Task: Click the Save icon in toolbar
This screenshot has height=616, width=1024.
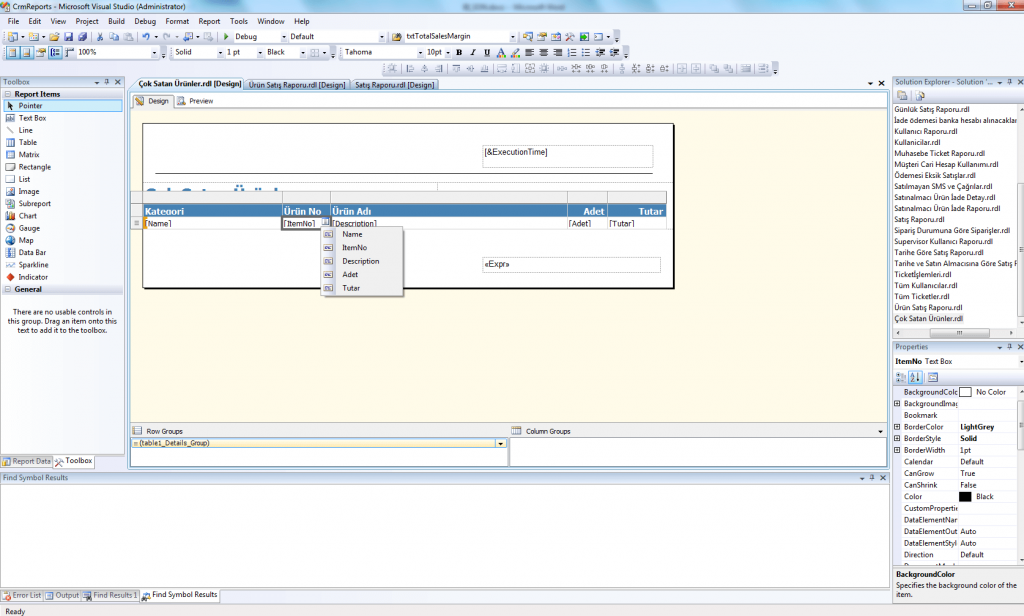Action: (x=69, y=37)
